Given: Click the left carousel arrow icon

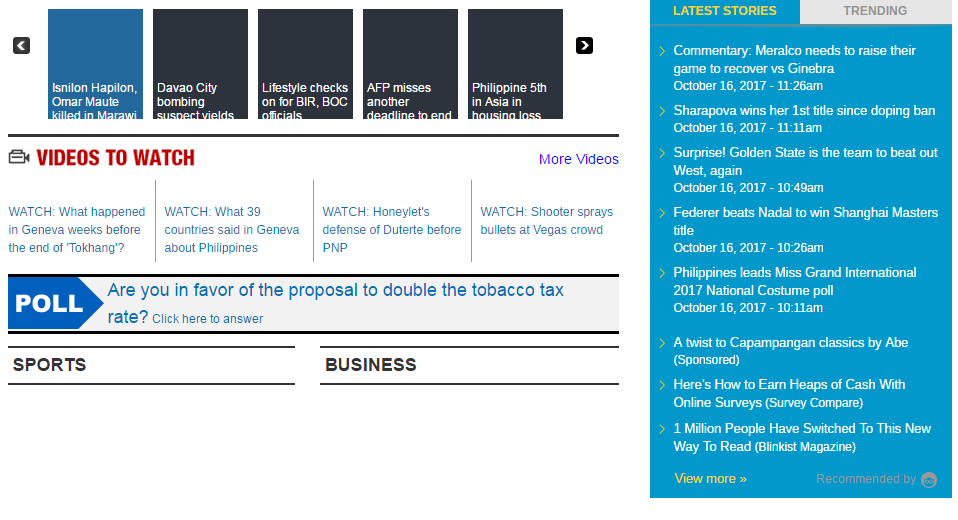Looking at the screenshot, I should 21,46.
